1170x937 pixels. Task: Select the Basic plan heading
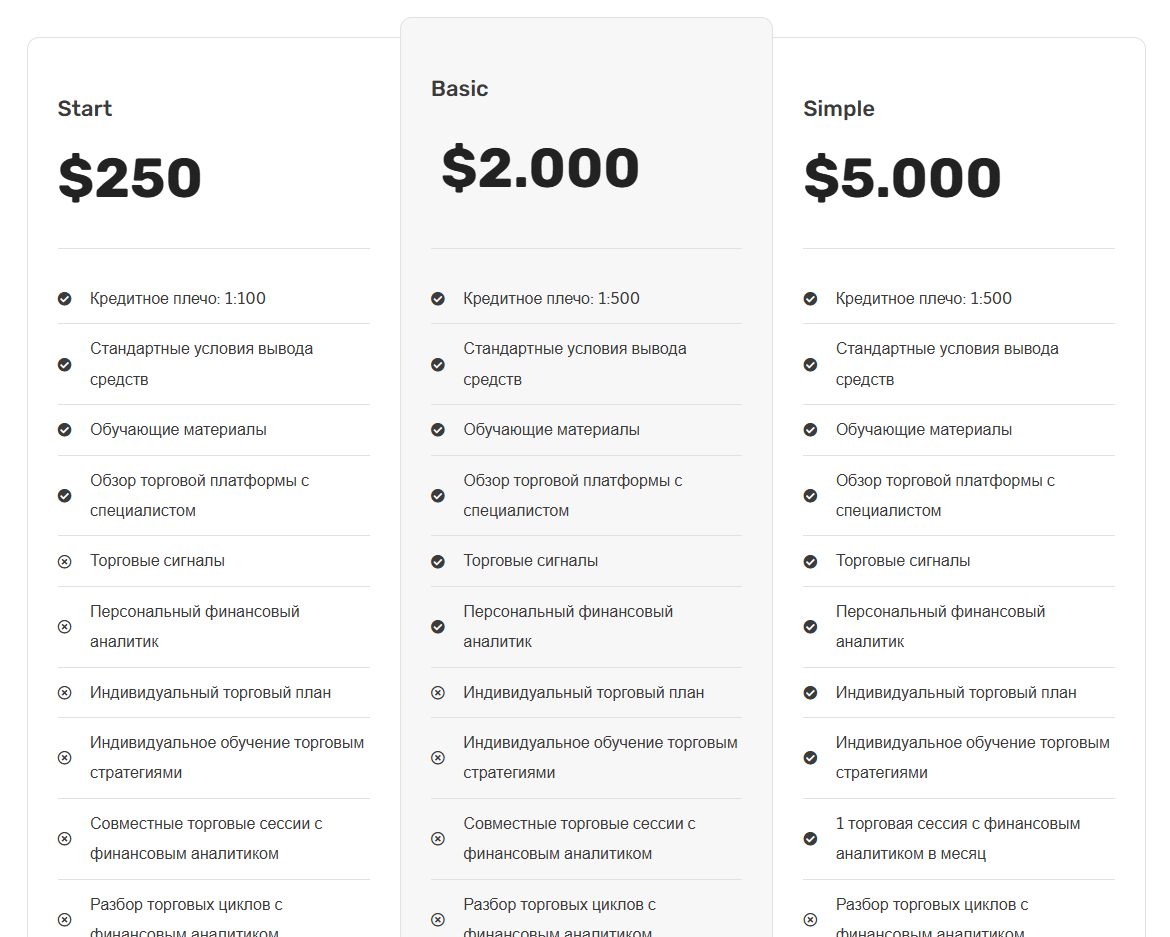point(460,89)
